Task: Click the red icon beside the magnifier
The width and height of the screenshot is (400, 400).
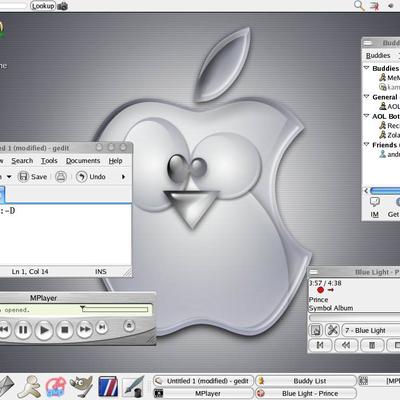Action: point(375,6)
